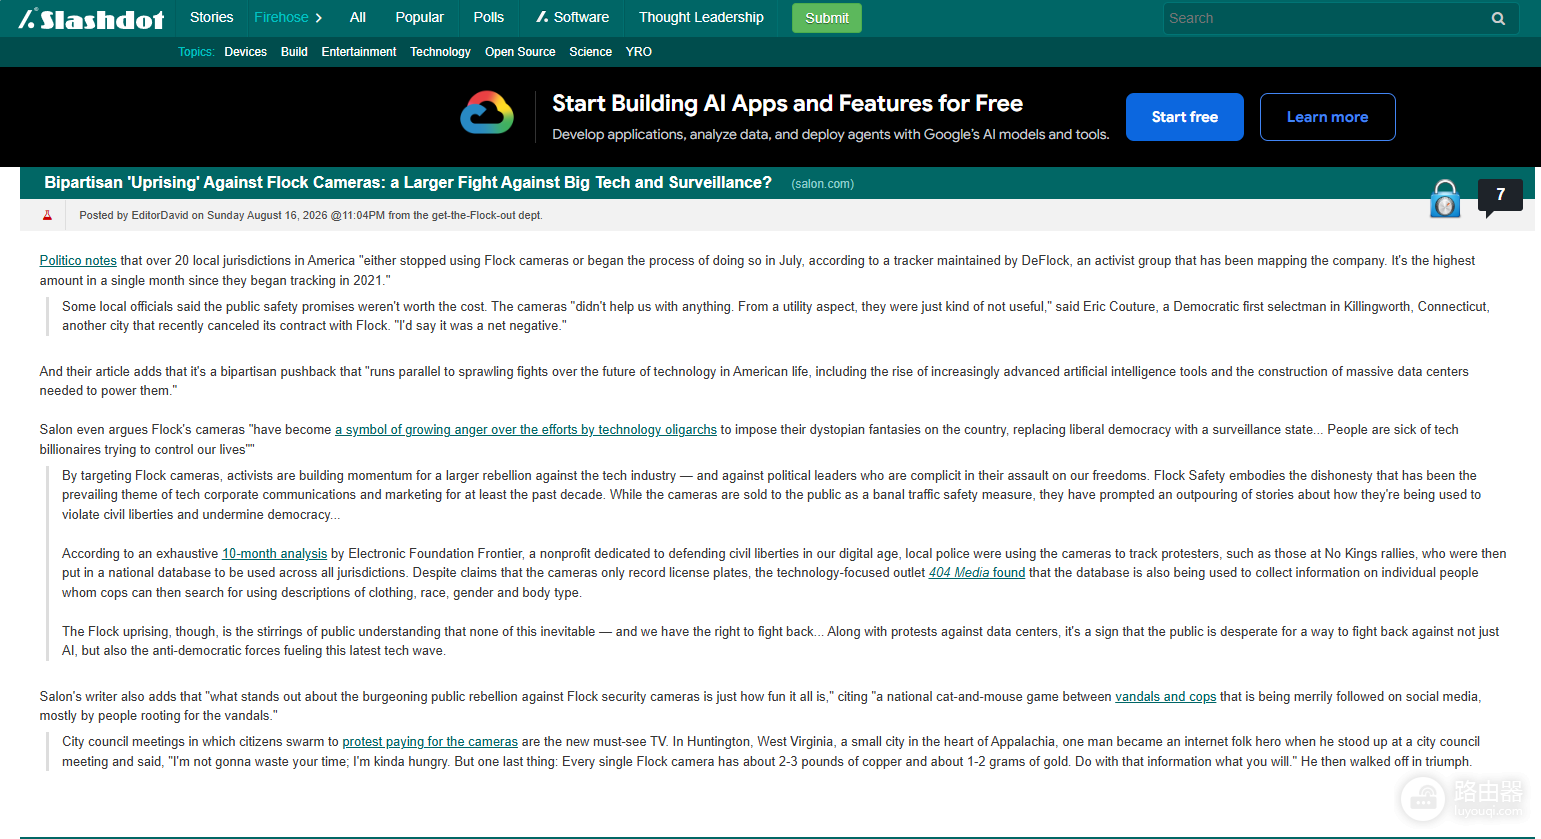Select the Open Source topic
Screen dimensions: 1541x839
(x=520, y=52)
